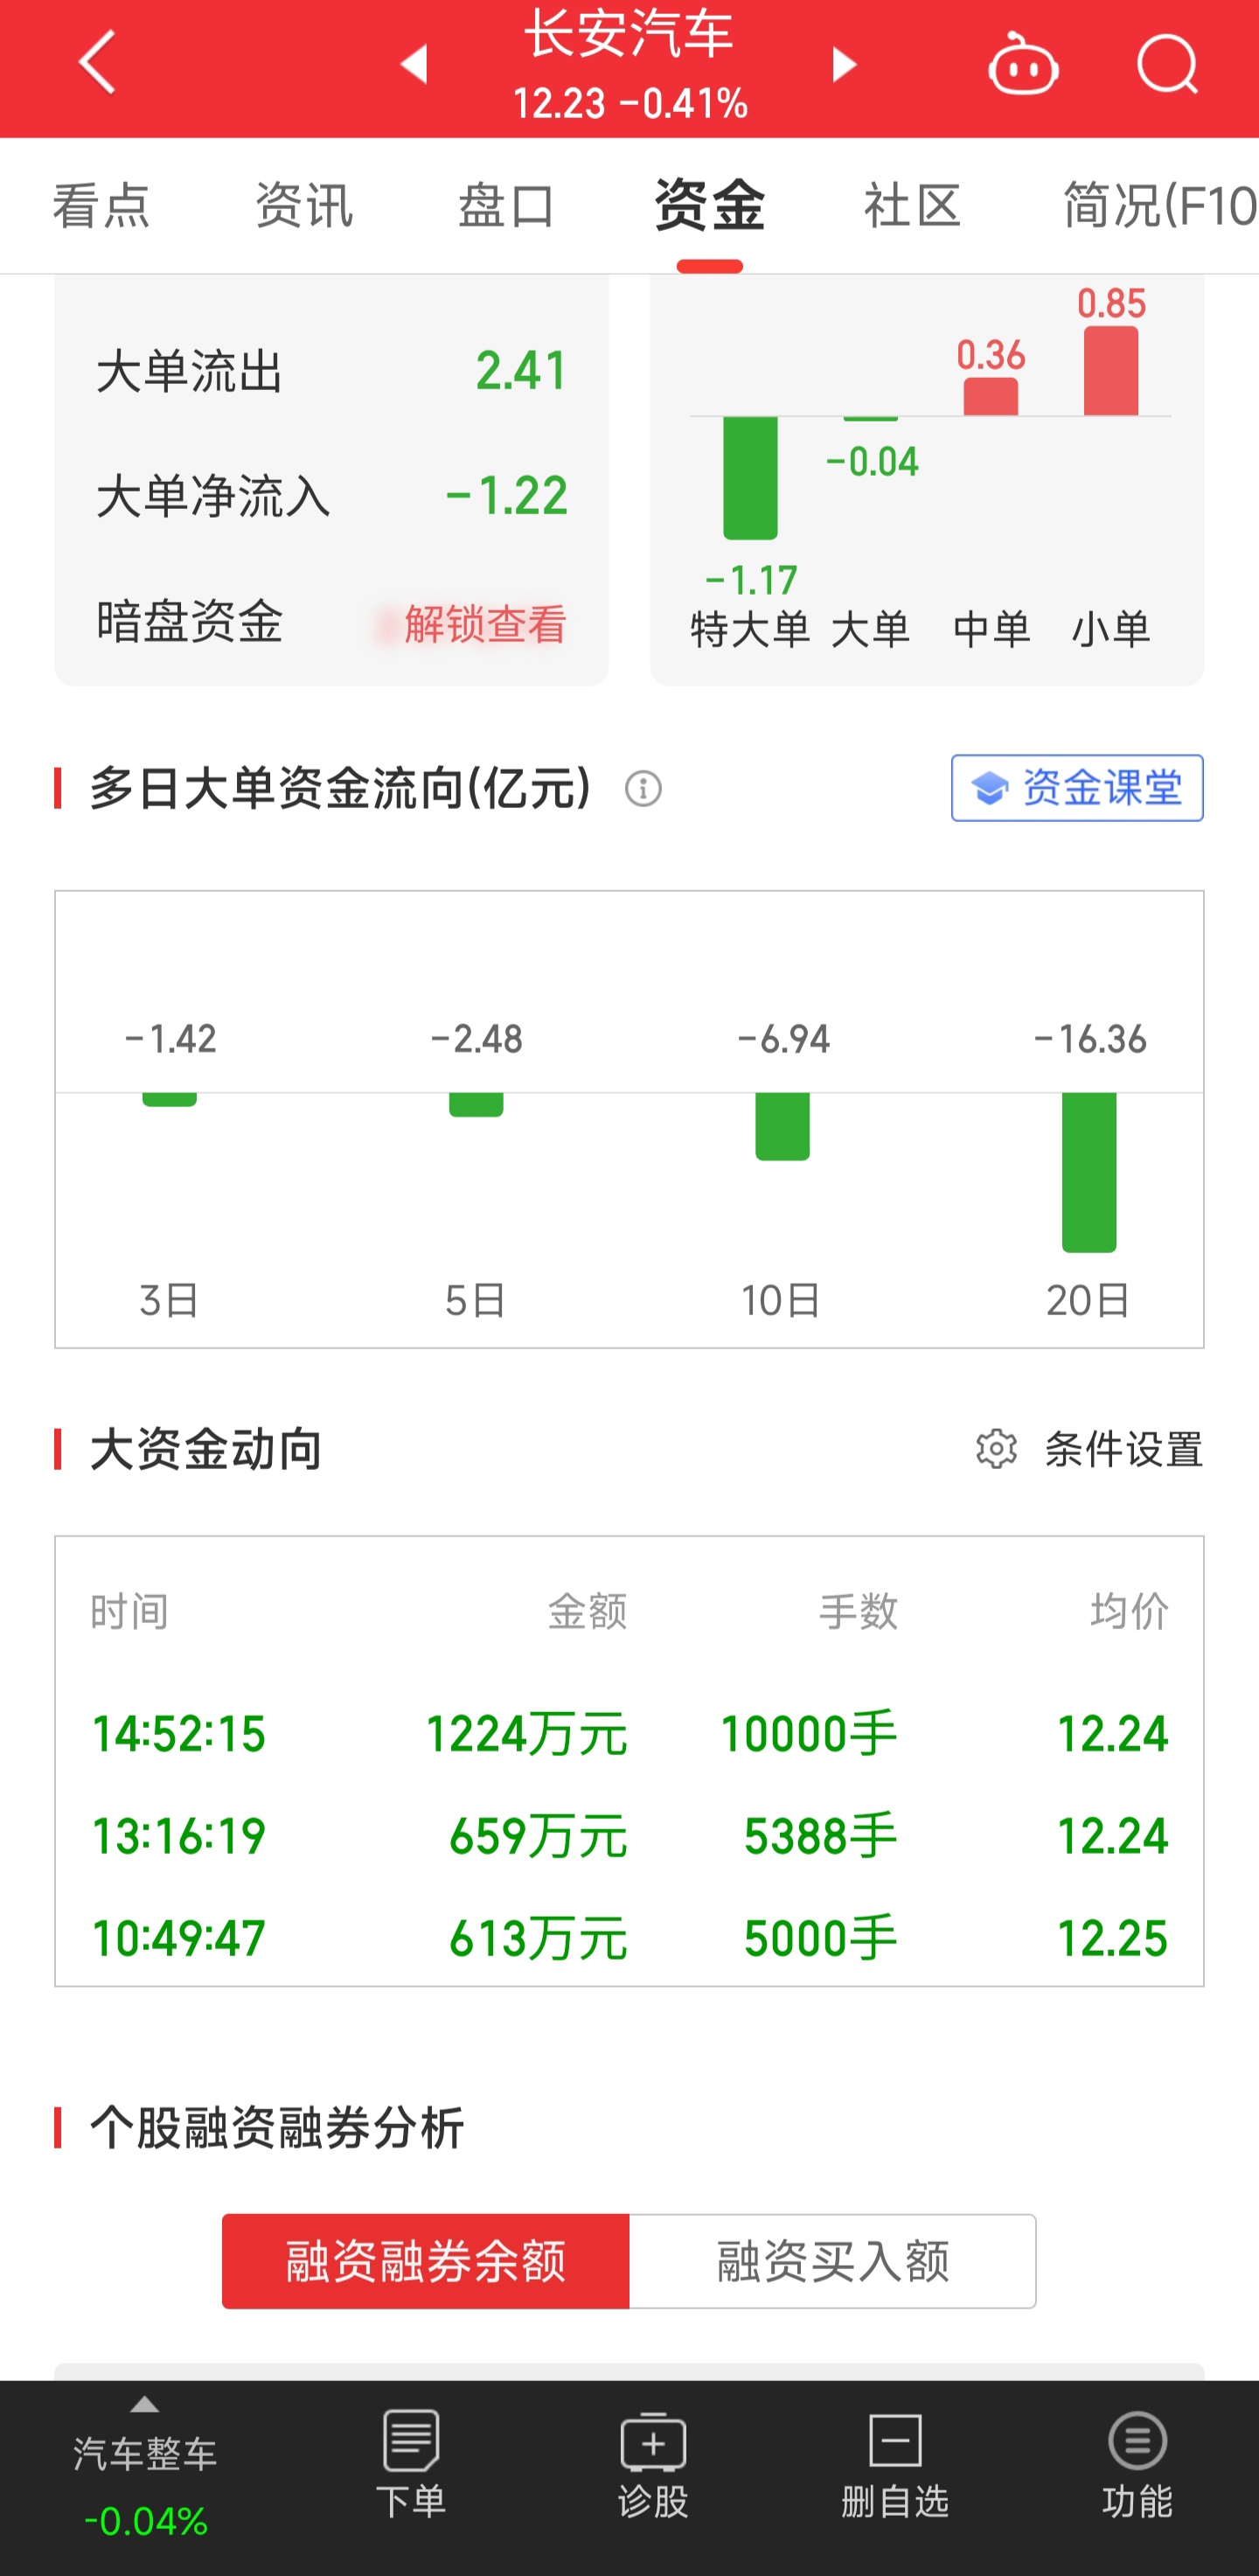Tap the 12.25 average price cell
The width and height of the screenshot is (1259, 2576).
pos(1112,1938)
